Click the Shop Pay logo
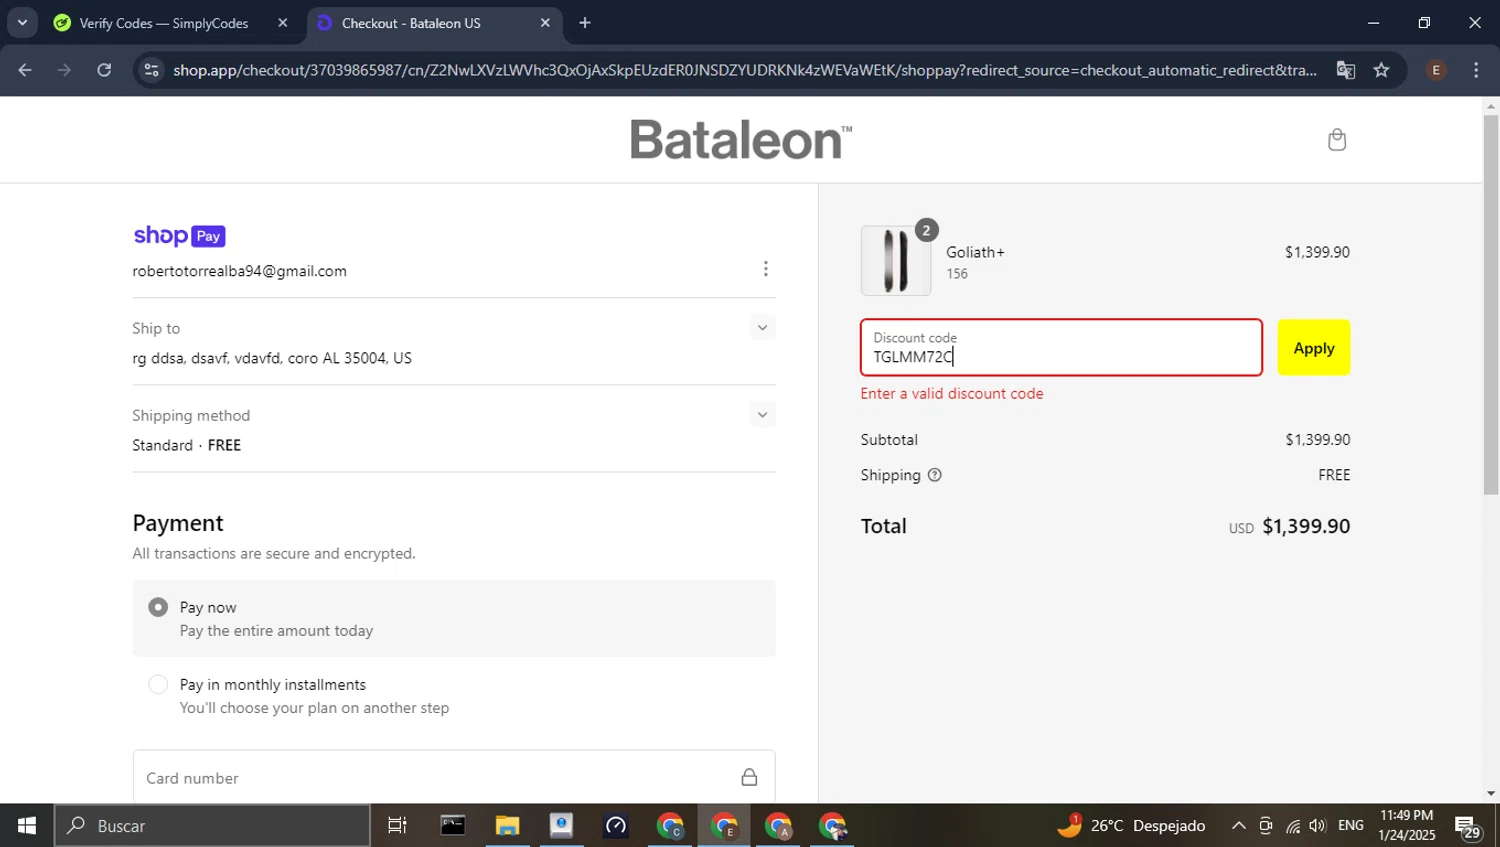 click(x=179, y=236)
